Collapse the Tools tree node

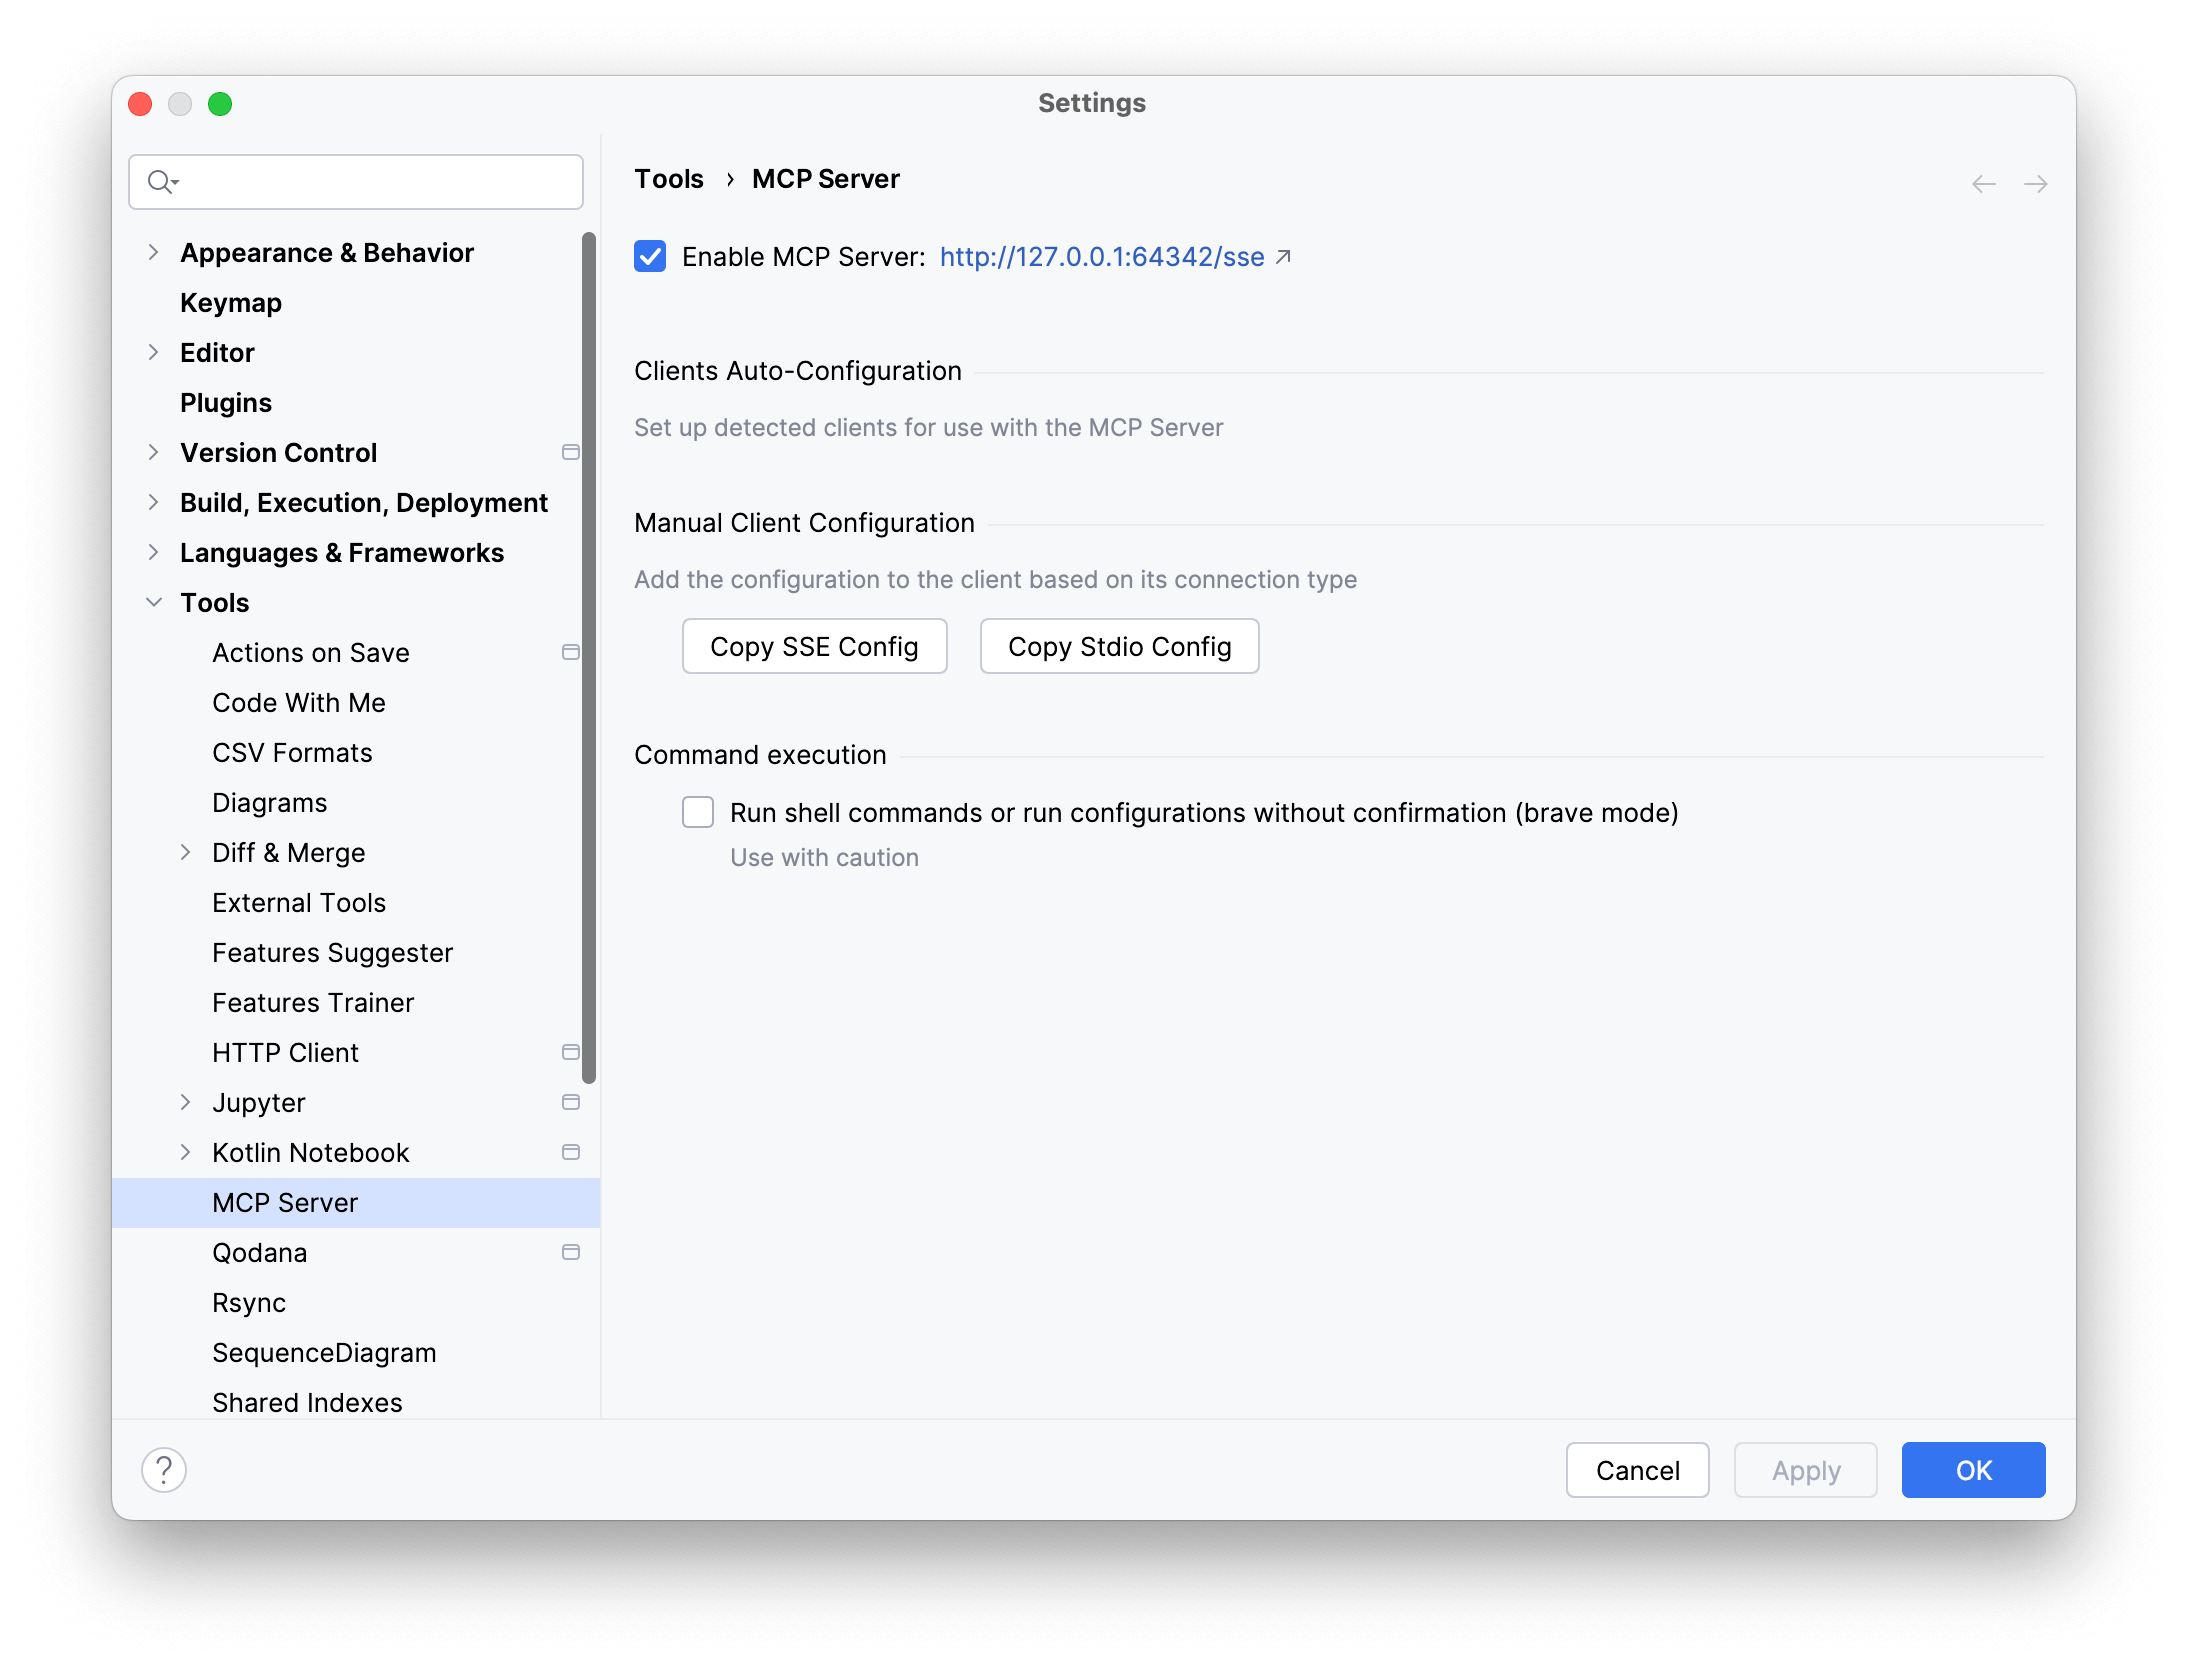pos(153,602)
